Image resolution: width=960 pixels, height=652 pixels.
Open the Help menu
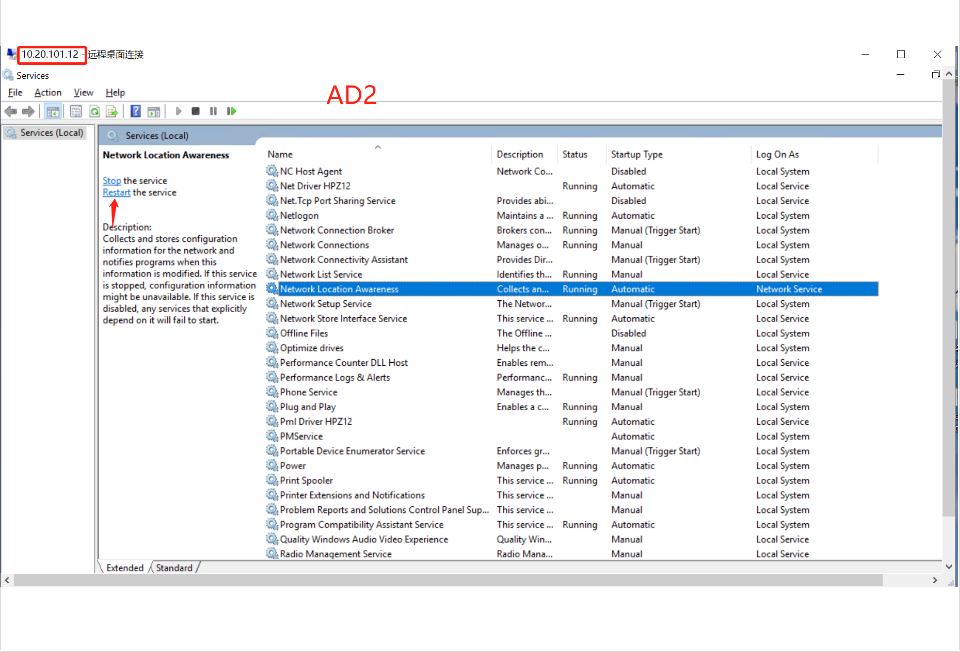pos(115,92)
